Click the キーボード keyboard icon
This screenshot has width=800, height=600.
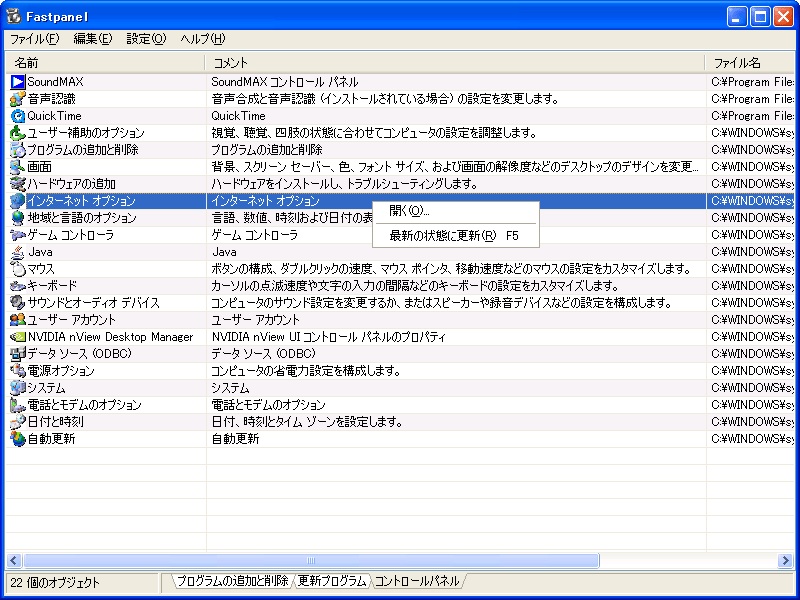18,286
